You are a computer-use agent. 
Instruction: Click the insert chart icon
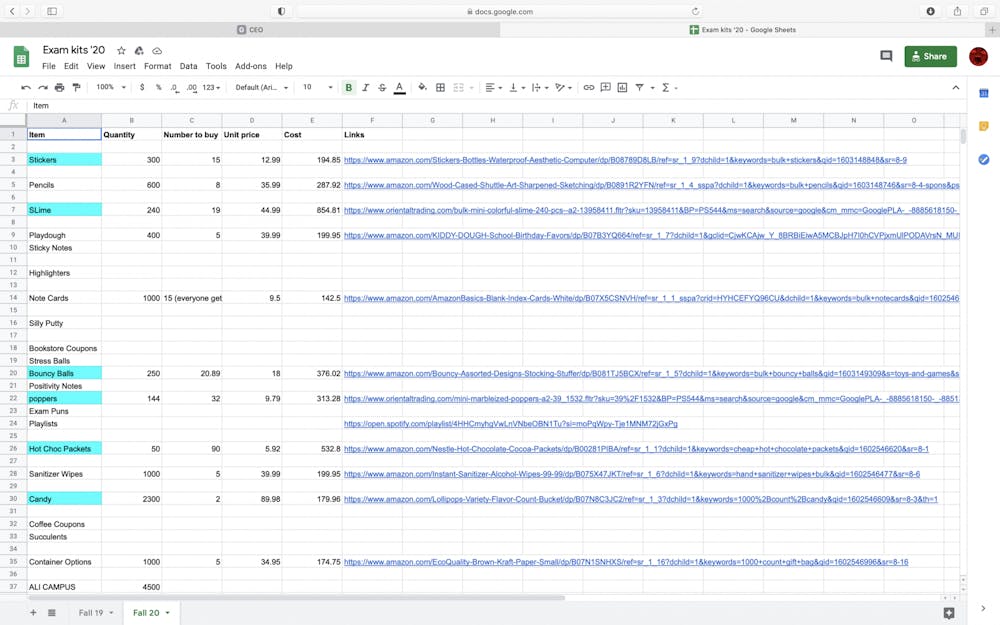(x=622, y=88)
